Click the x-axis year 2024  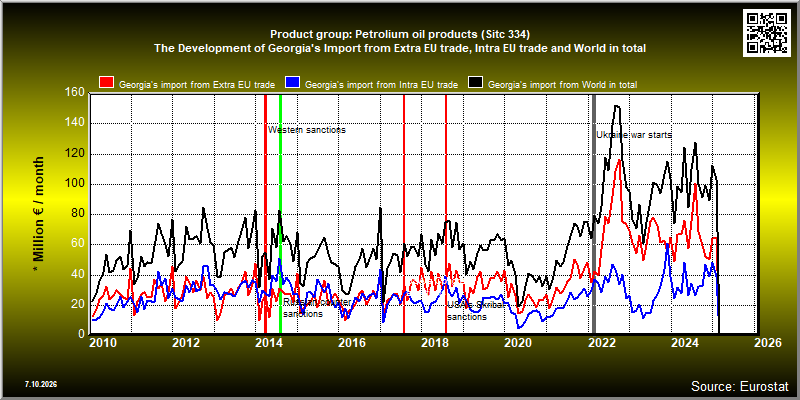(x=685, y=343)
